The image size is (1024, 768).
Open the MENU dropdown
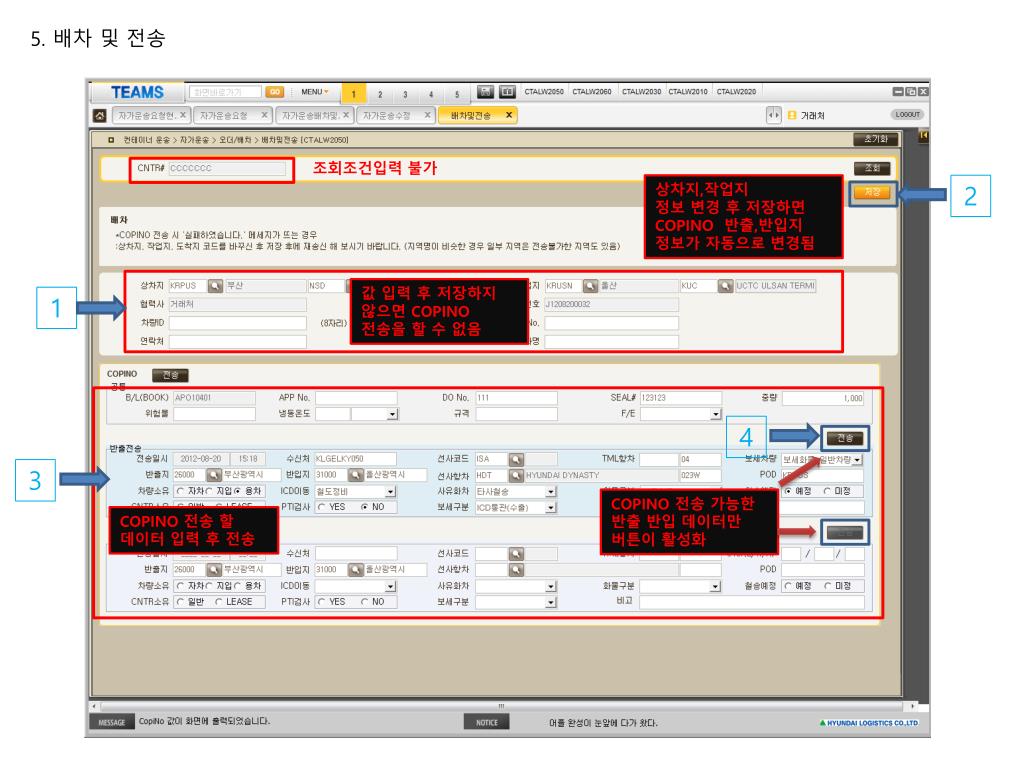coord(315,92)
